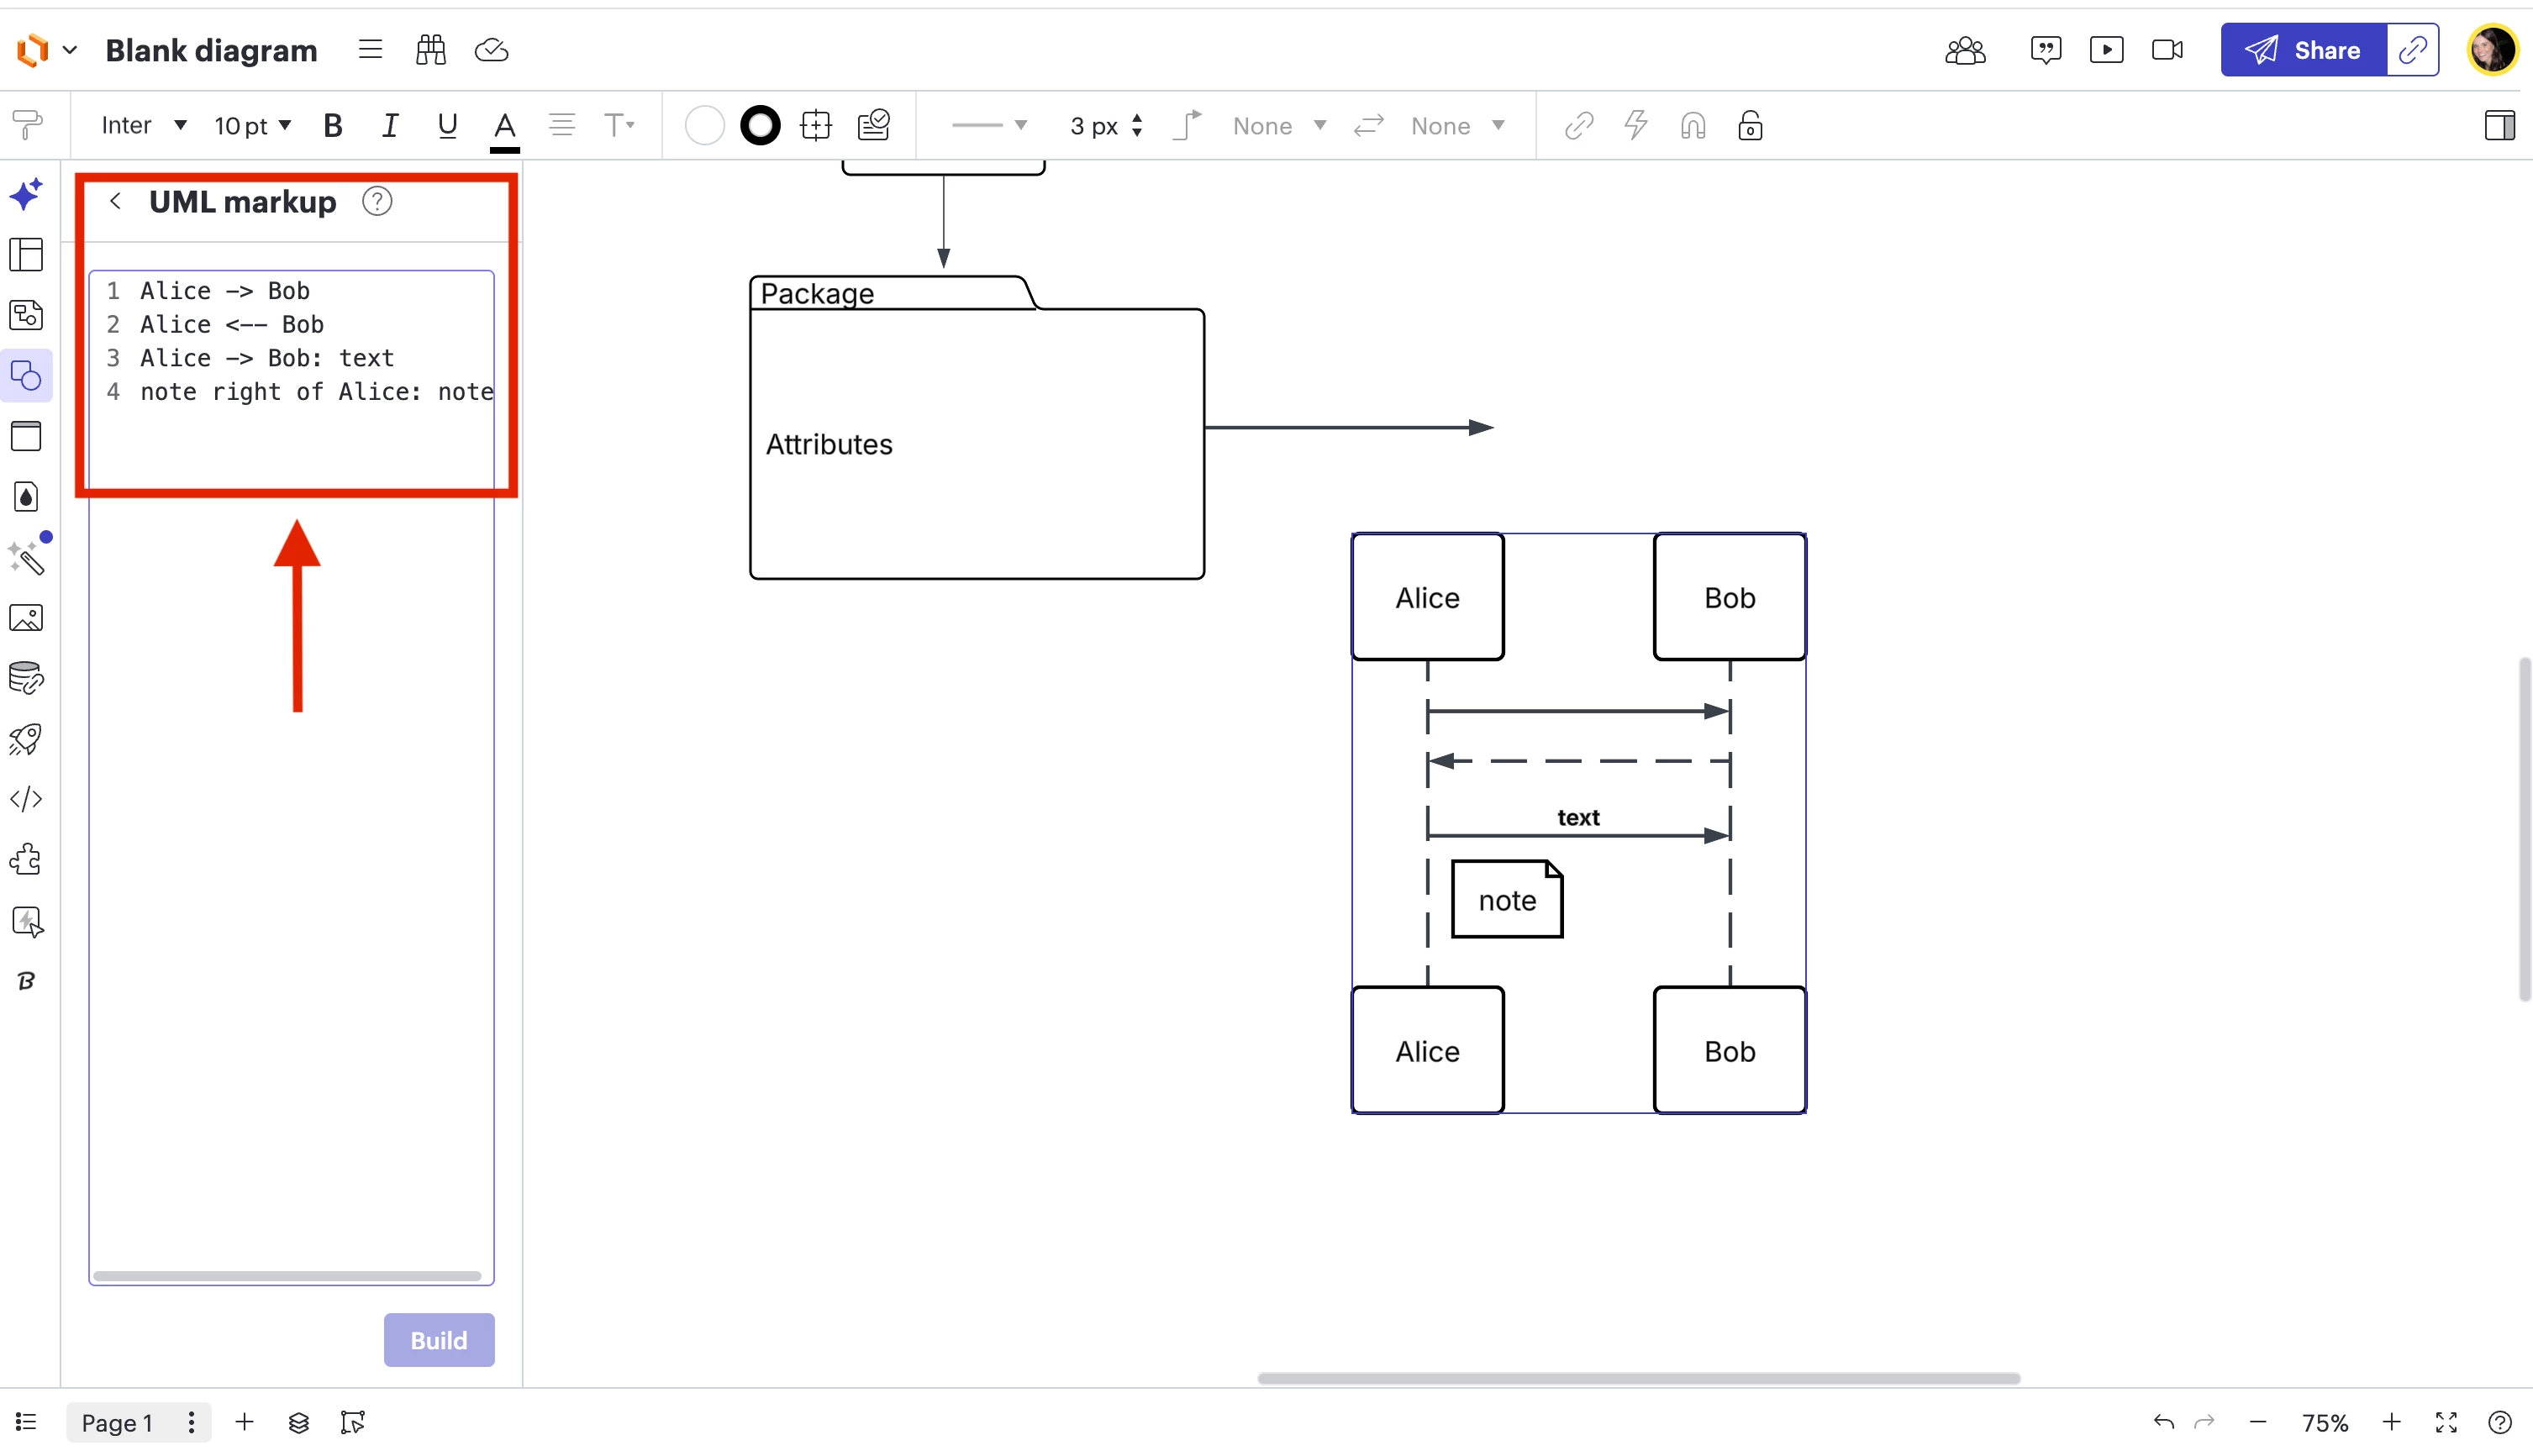This screenshot has height=1456, width=2533.
Task: Open the AI sparkle tool in sidebar
Action: point(26,193)
